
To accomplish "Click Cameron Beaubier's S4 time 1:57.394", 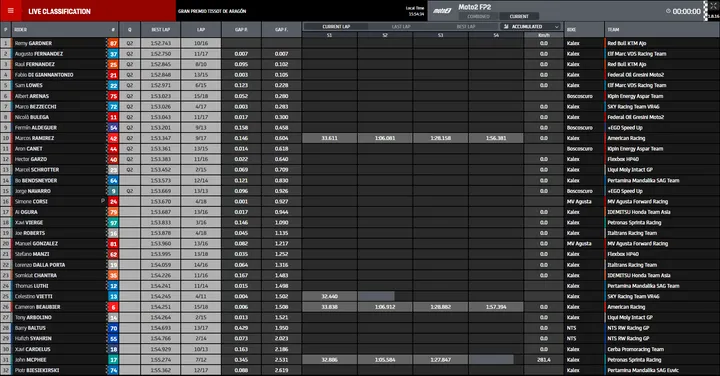I will pos(496,307).
